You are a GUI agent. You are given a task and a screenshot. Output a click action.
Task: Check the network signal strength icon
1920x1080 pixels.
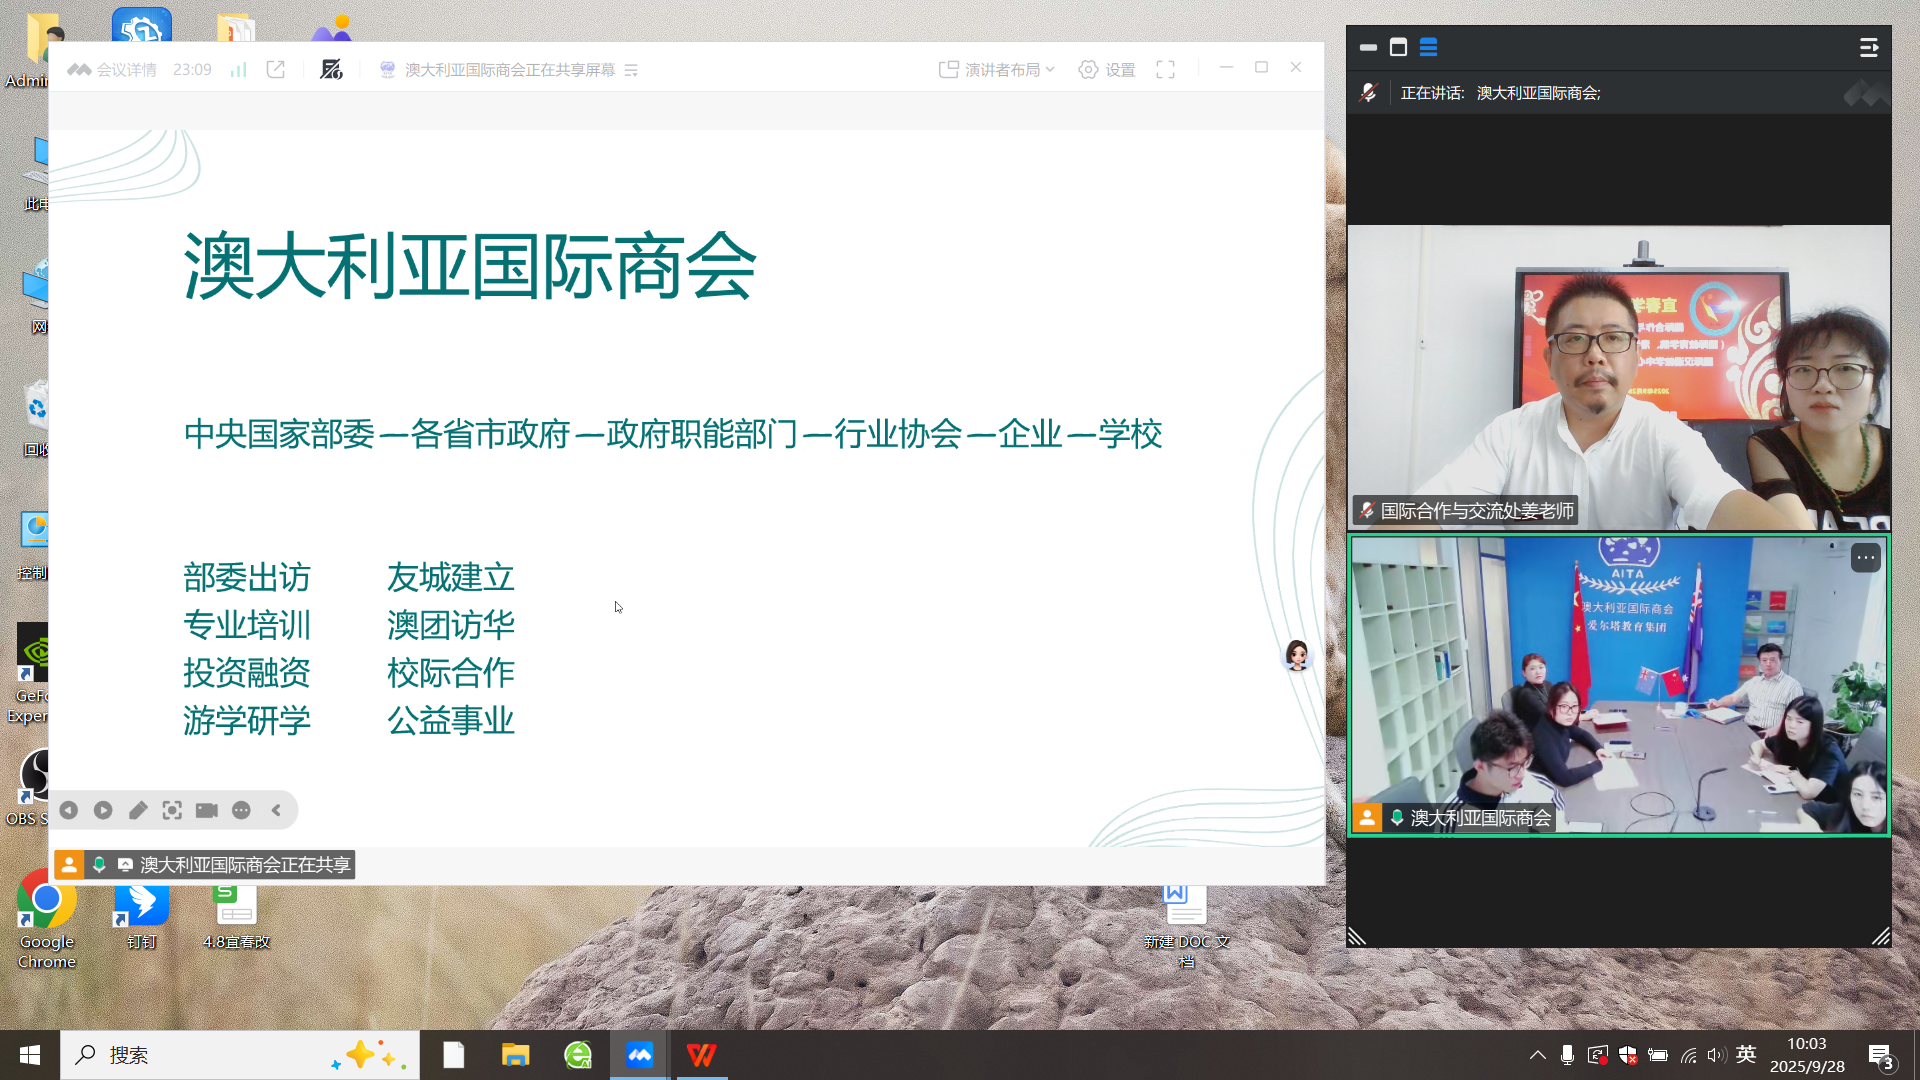238,69
